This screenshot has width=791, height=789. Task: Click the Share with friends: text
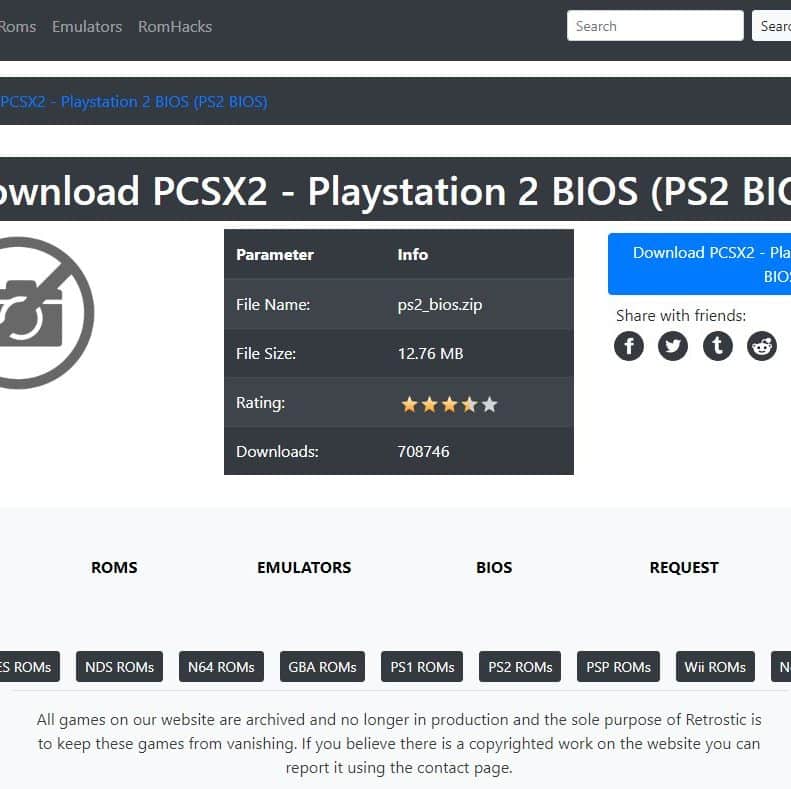click(x=681, y=316)
